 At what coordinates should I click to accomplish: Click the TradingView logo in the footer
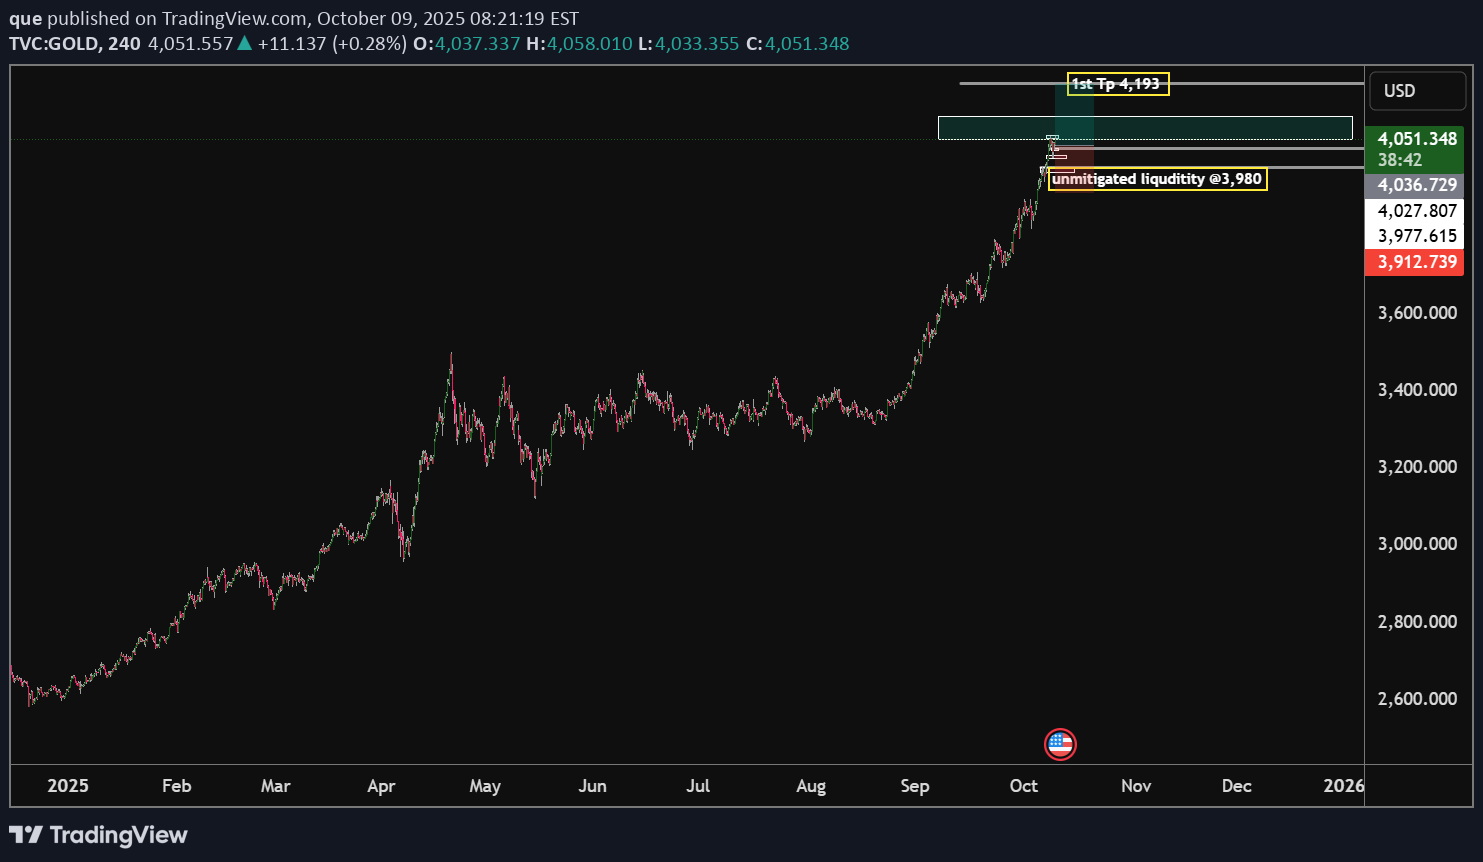pos(98,835)
